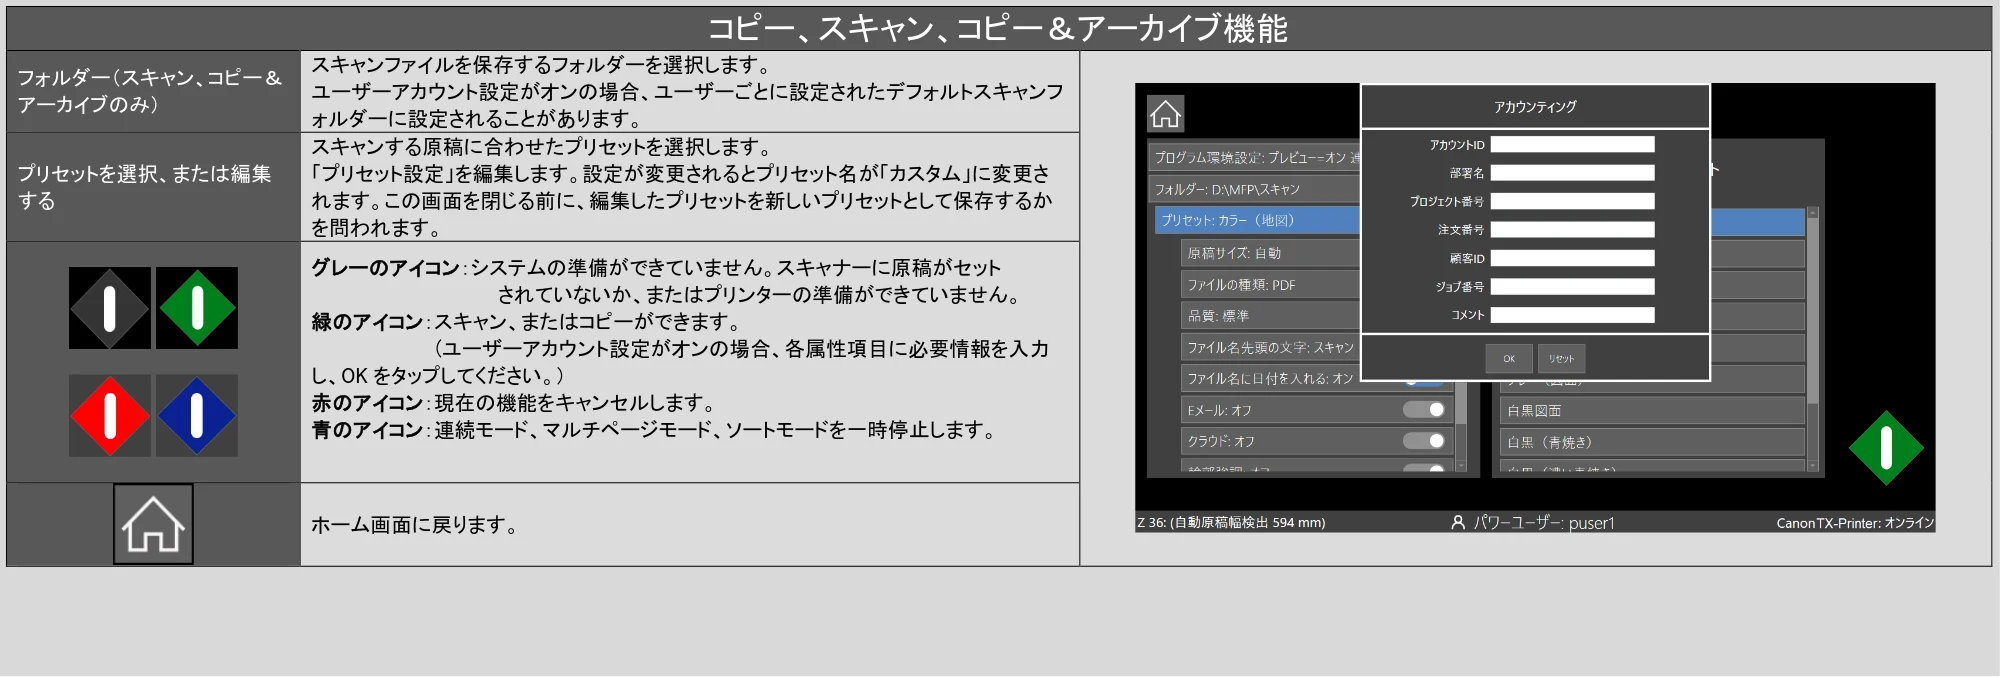Click the プリセットを選択、または編集する cell
The height and width of the screenshot is (677, 2000).
pos(153,187)
